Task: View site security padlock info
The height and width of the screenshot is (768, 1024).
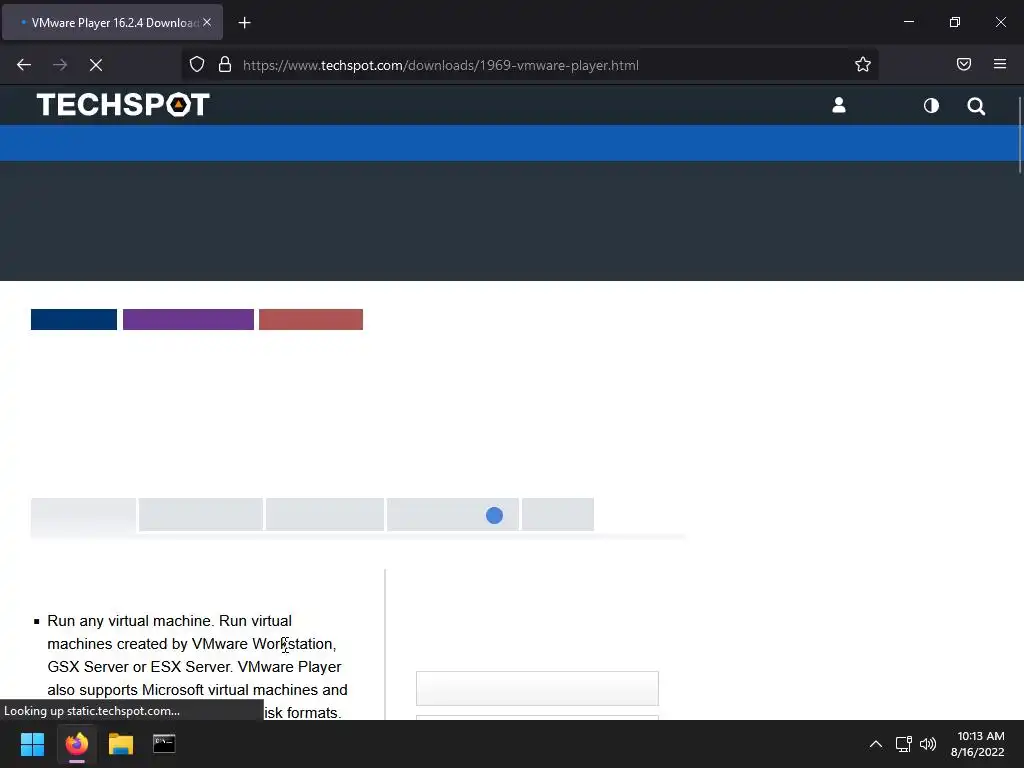Action: click(225, 65)
